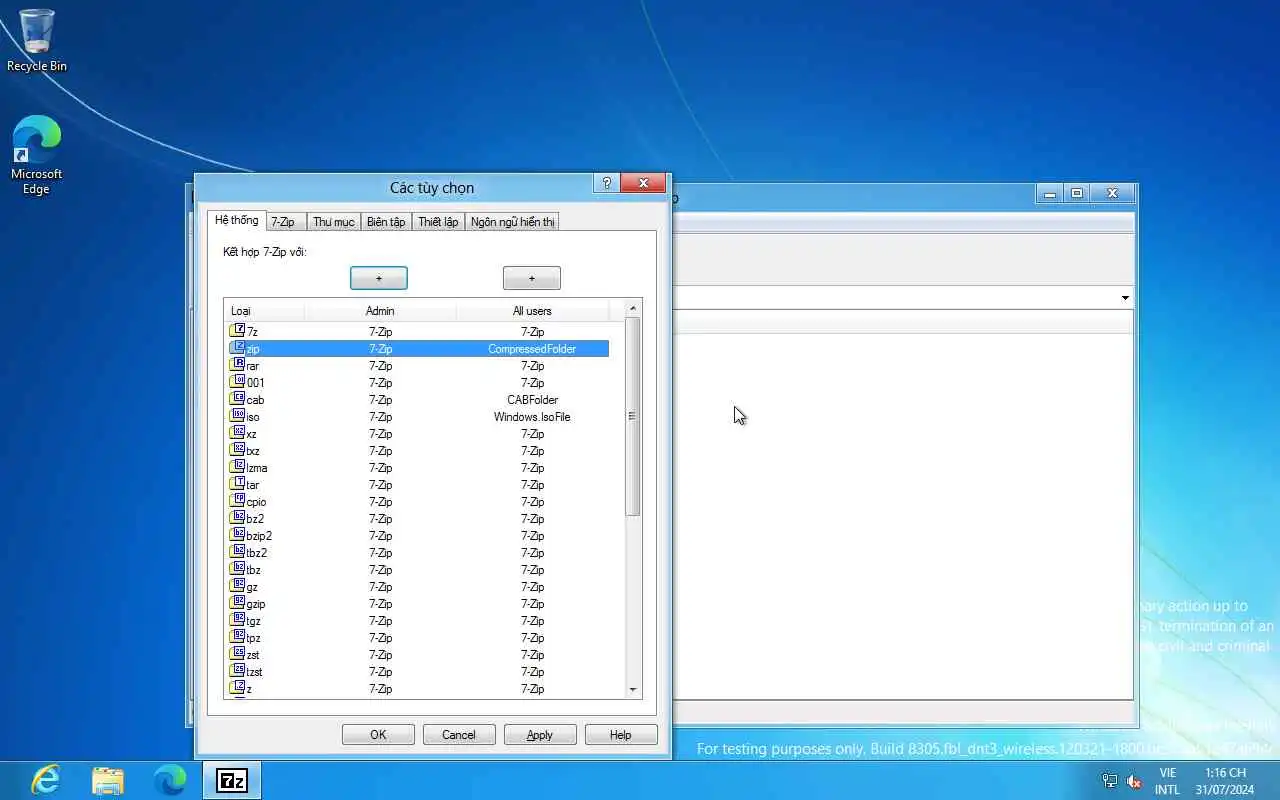Open the Ngôn ngữ hiển thị tab
This screenshot has height=800, width=1280.
coord(512,222)
